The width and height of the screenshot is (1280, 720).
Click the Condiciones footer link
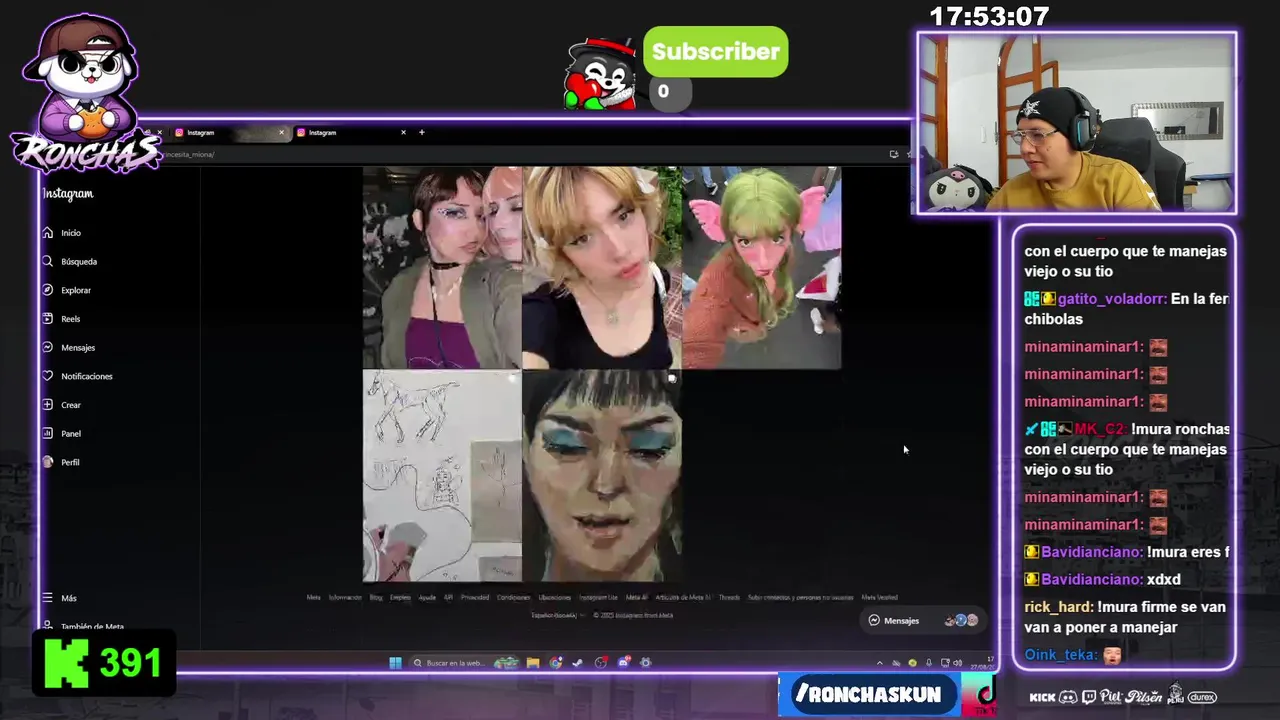point(514,598)
